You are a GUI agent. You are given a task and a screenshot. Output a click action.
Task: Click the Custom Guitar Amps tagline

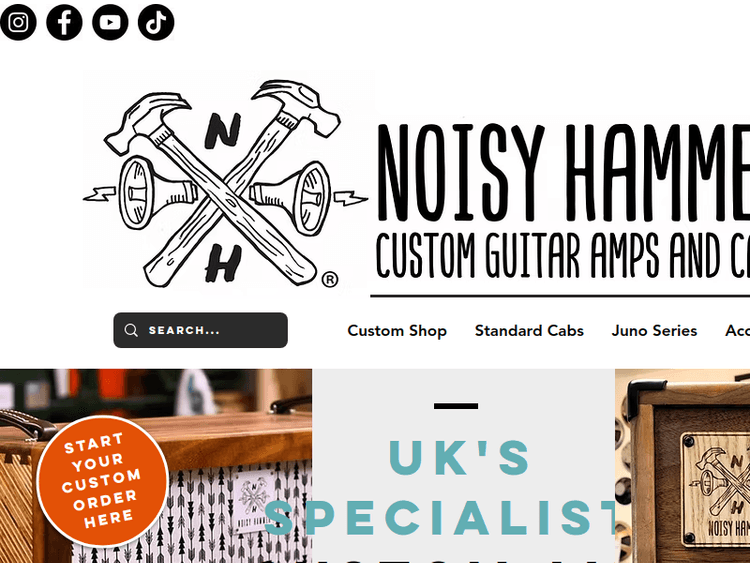click(562, 255)
